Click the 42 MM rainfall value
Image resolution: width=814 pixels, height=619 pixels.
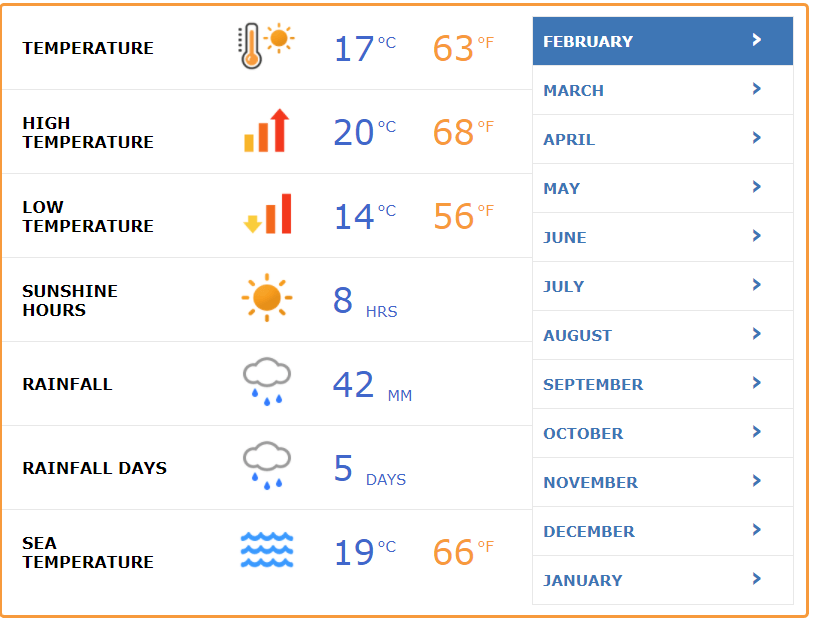pos(371,385)
